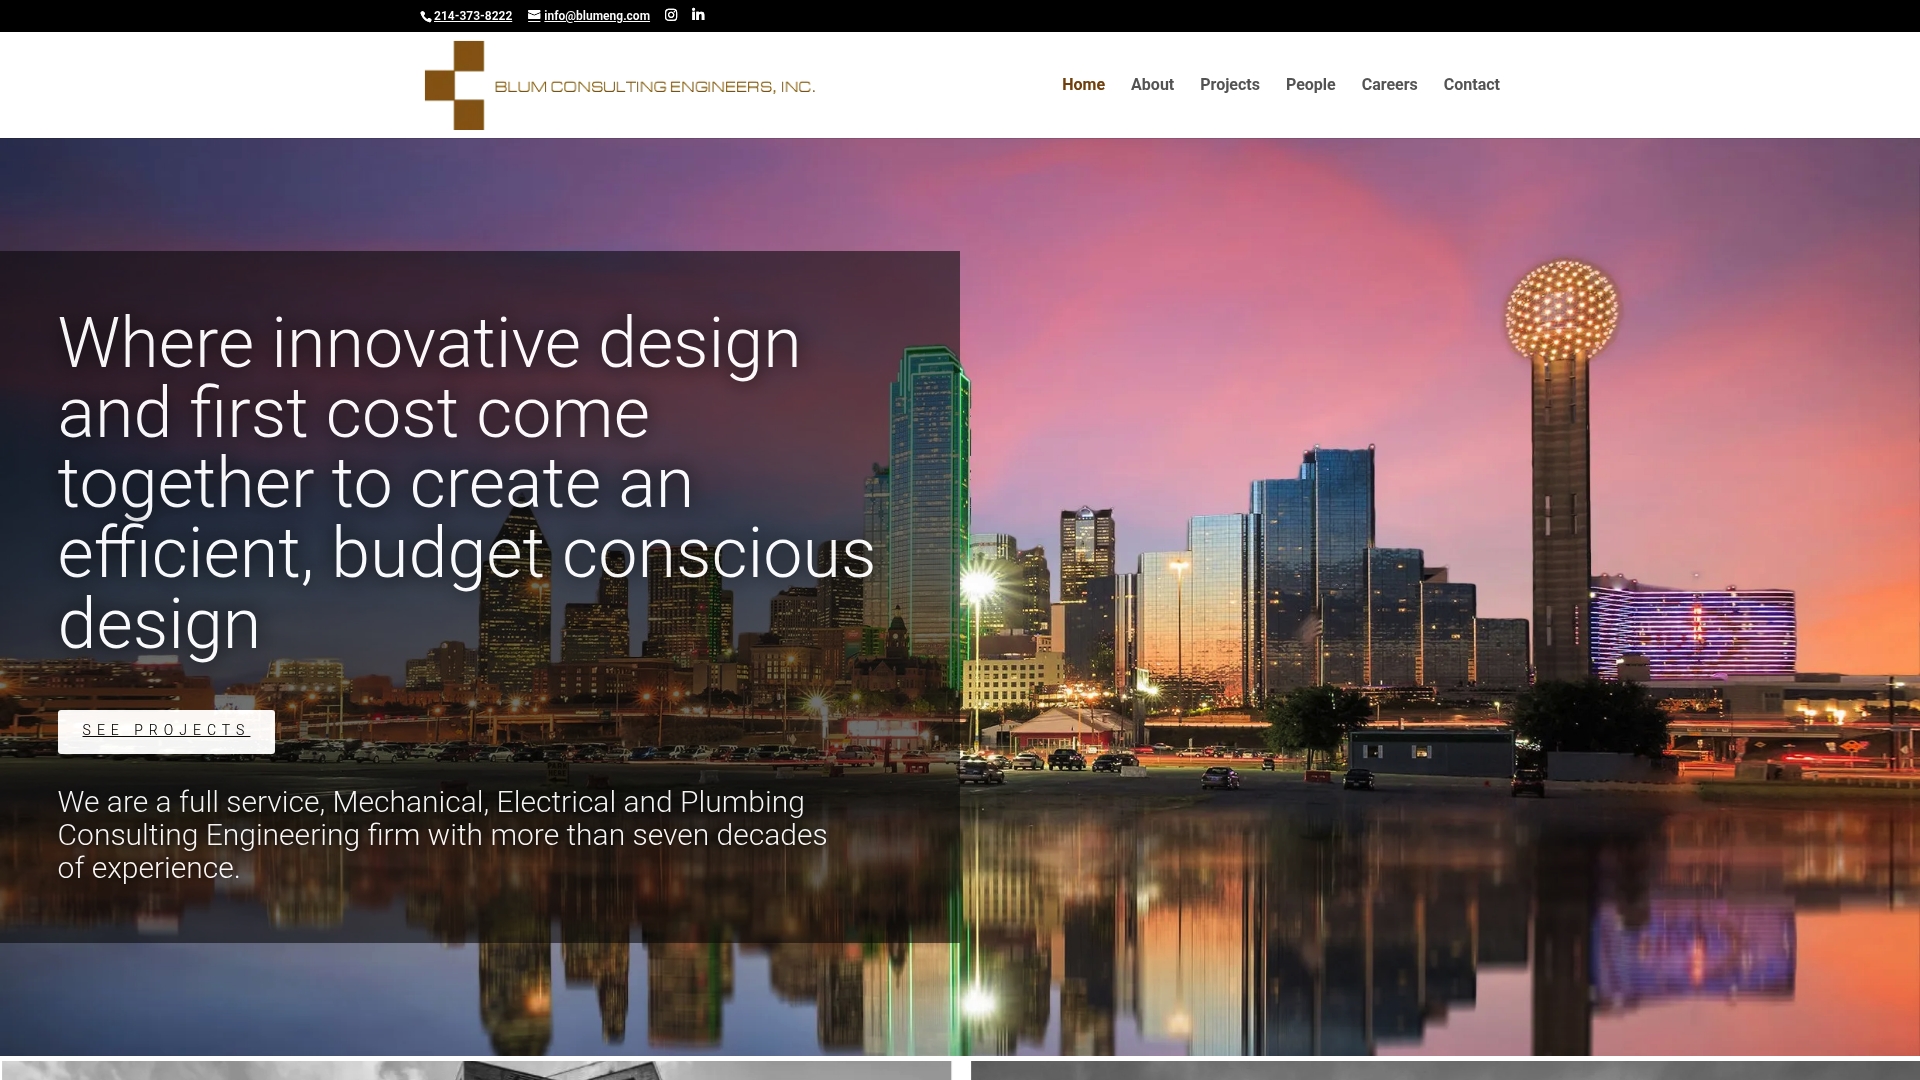The width and height of the screenshot is (1920, 1080).
Task: Click the seven decades experience paragraph
Action: coord(443,834)
